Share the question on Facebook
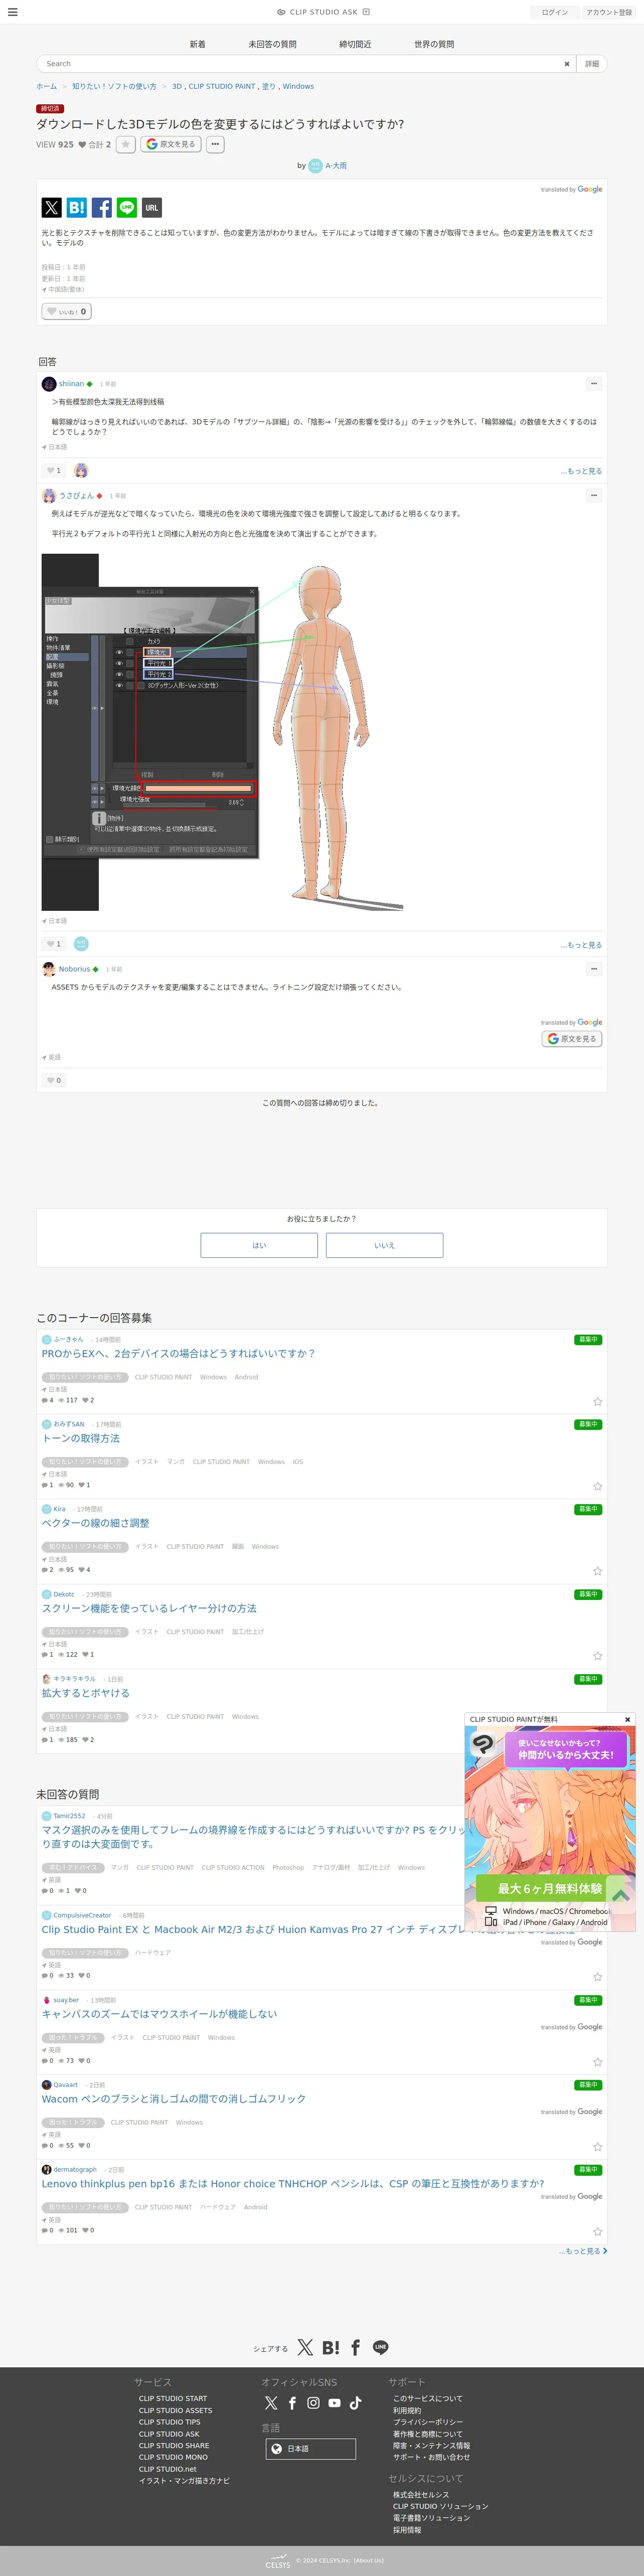Viewport: 644px width, 2576px height. [102, 208]
